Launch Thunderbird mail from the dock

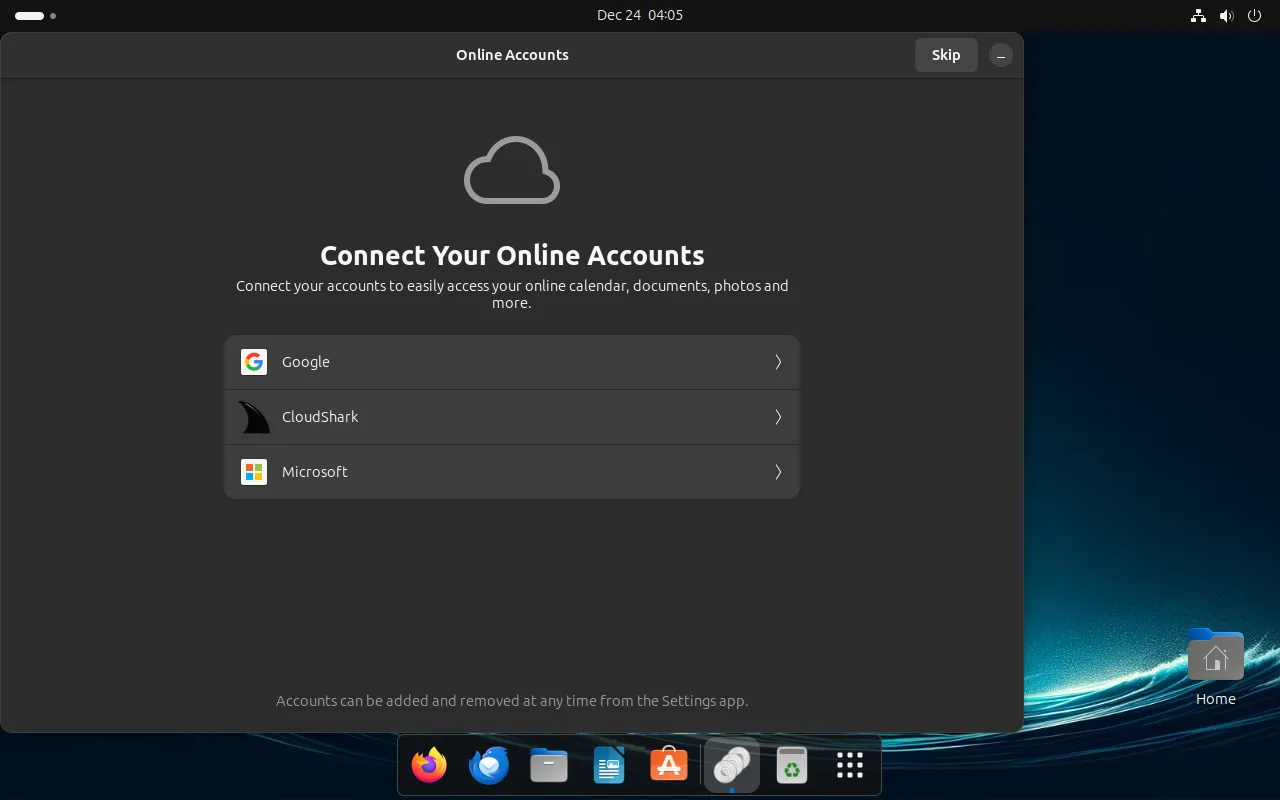tap(489, 766)
